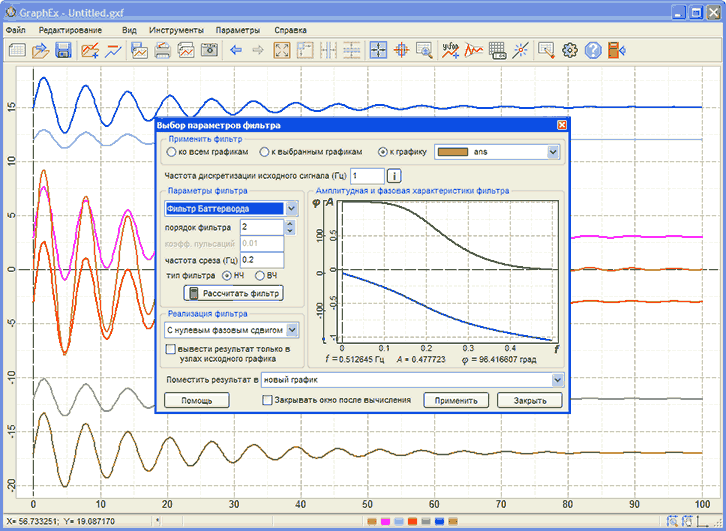Enable 'Закрывать окно после вычисления' checkbox
726x531 pixels.
pyautogui.click(x=267, y=400)
